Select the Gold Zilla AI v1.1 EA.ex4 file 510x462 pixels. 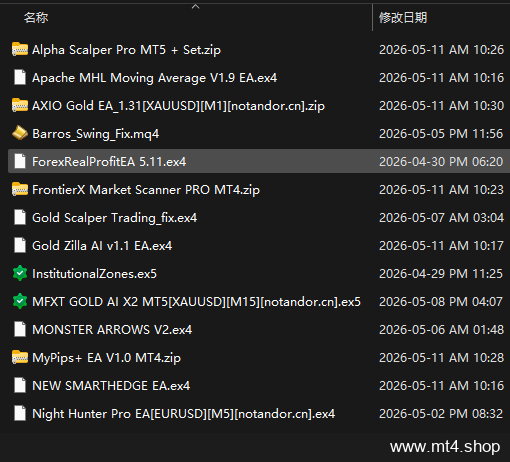pyautogui.click(x=102, y=246)
